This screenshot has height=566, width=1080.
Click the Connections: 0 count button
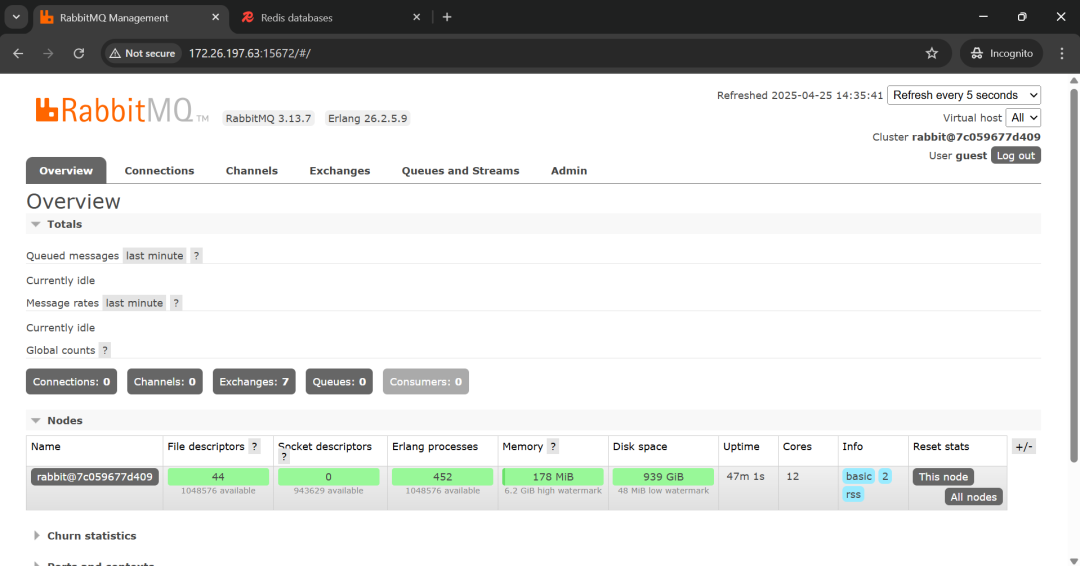coord(72,381)
